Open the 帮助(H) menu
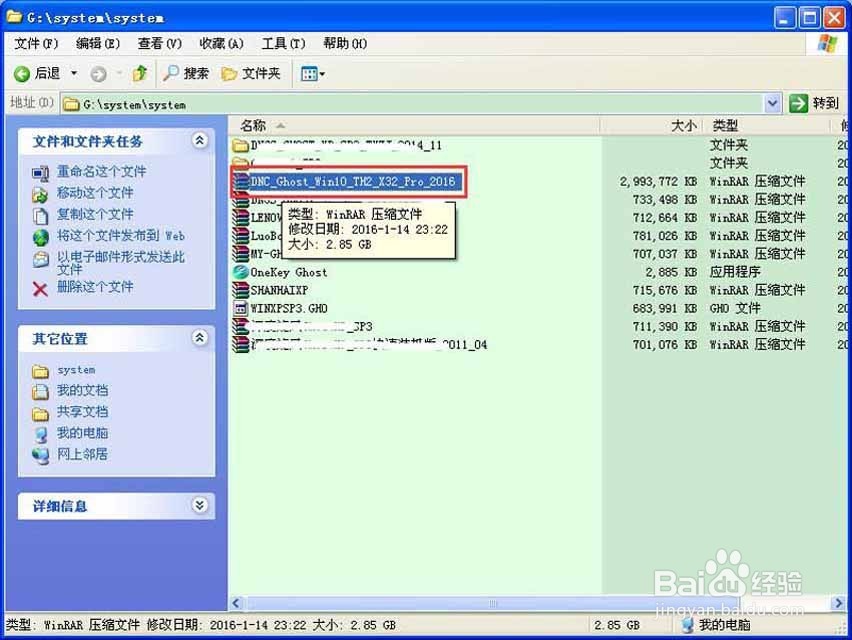The height and width of the screenshot is (640, 852). [345, 43]
